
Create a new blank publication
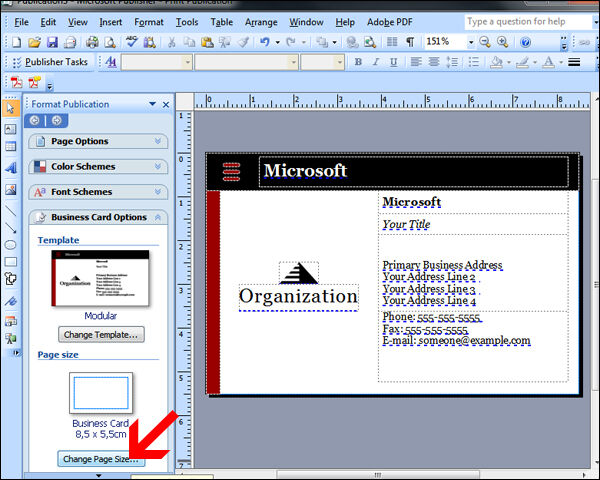[x=16, y=42]
